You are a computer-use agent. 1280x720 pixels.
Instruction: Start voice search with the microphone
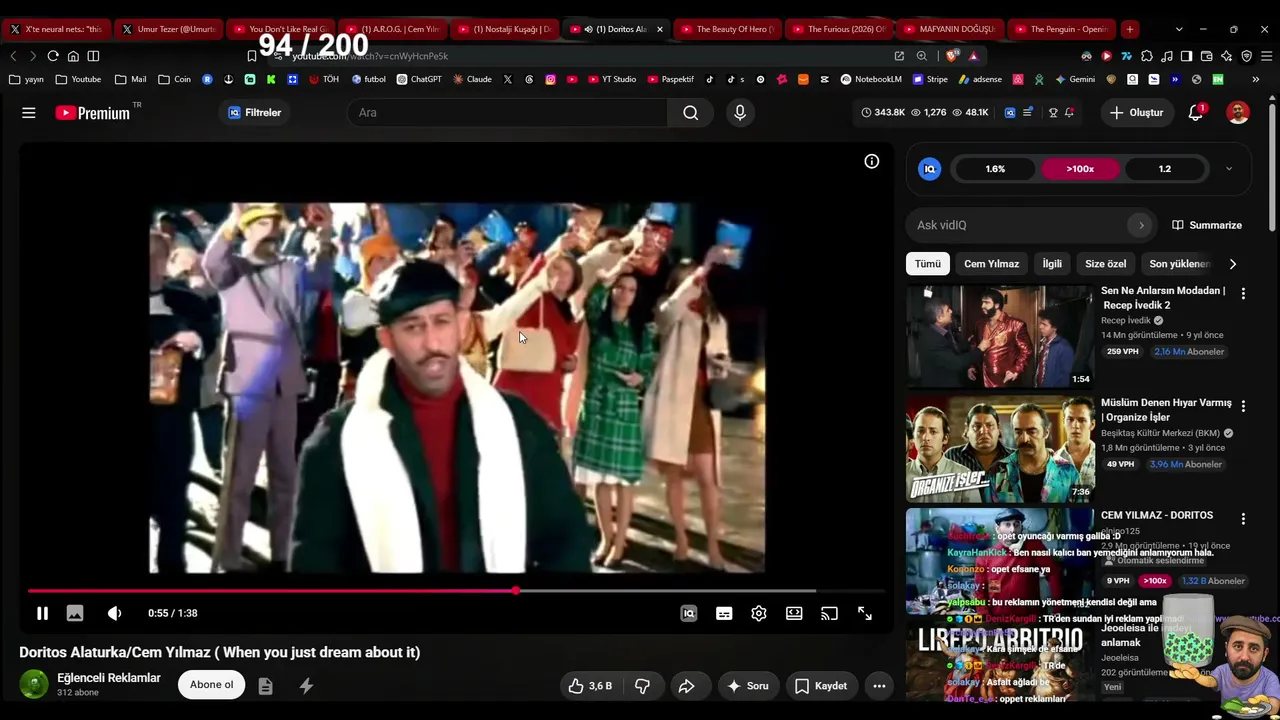740,113
